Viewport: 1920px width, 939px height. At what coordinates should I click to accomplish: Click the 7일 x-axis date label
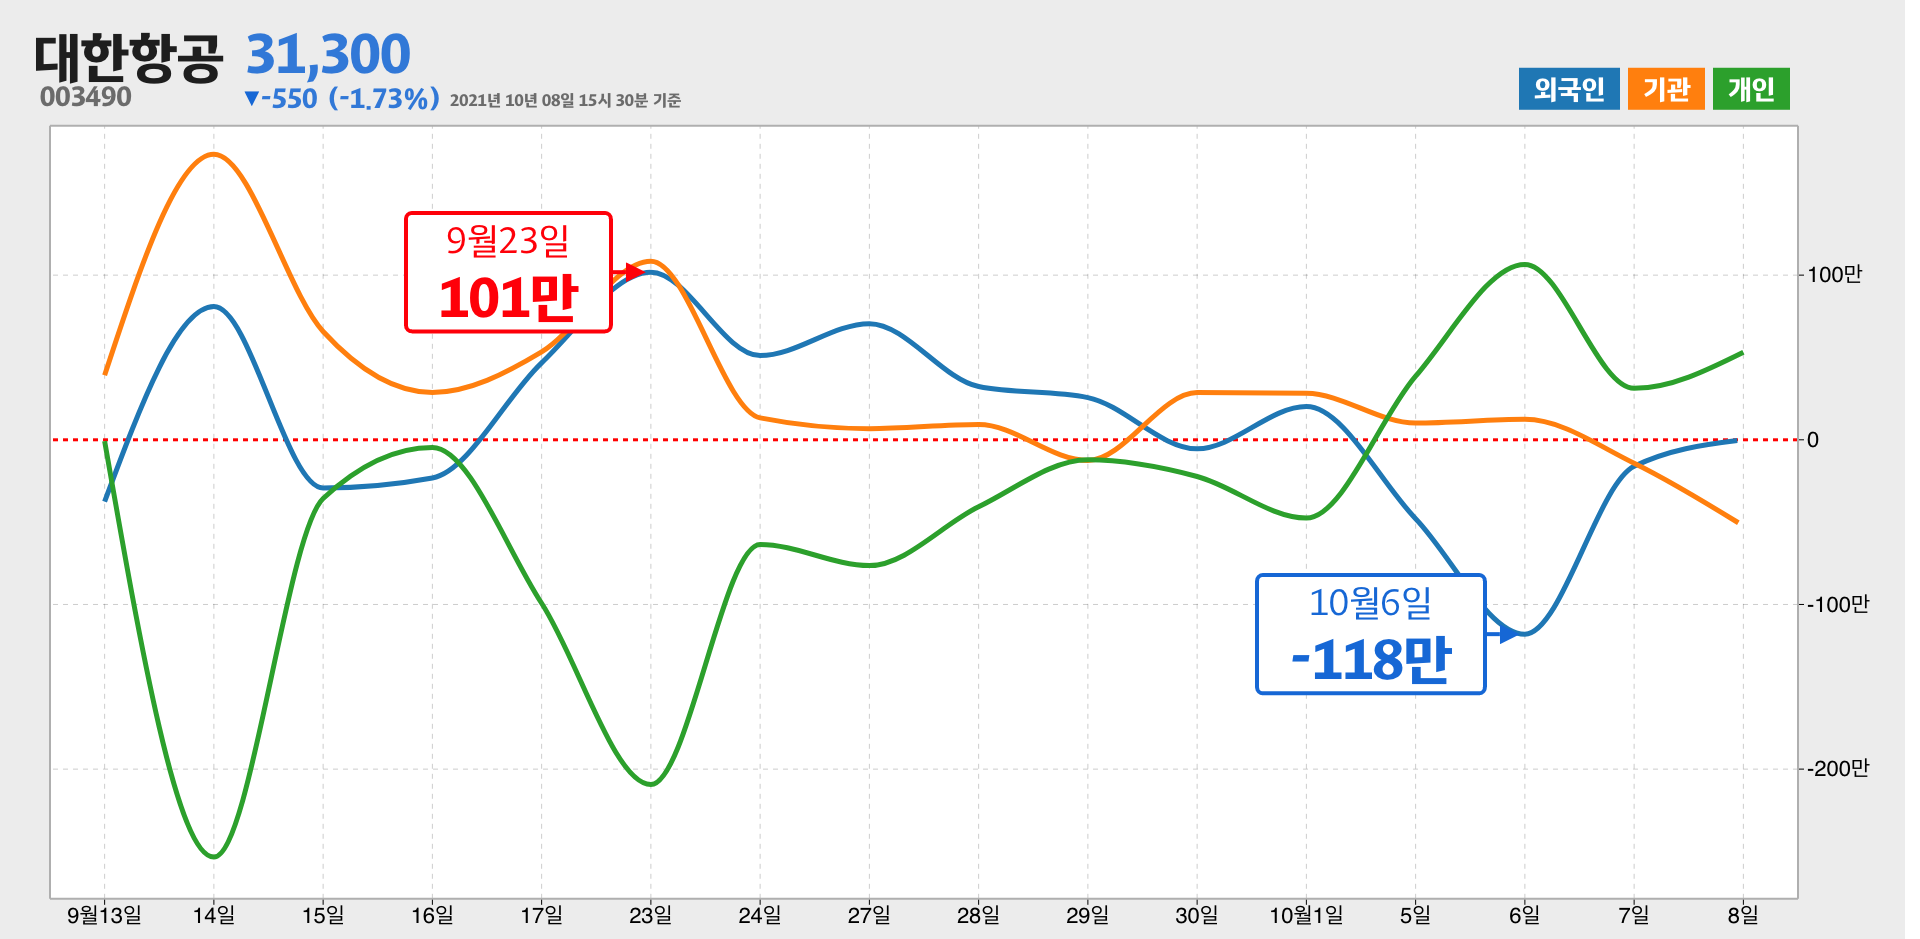(x=1634, y=915)
